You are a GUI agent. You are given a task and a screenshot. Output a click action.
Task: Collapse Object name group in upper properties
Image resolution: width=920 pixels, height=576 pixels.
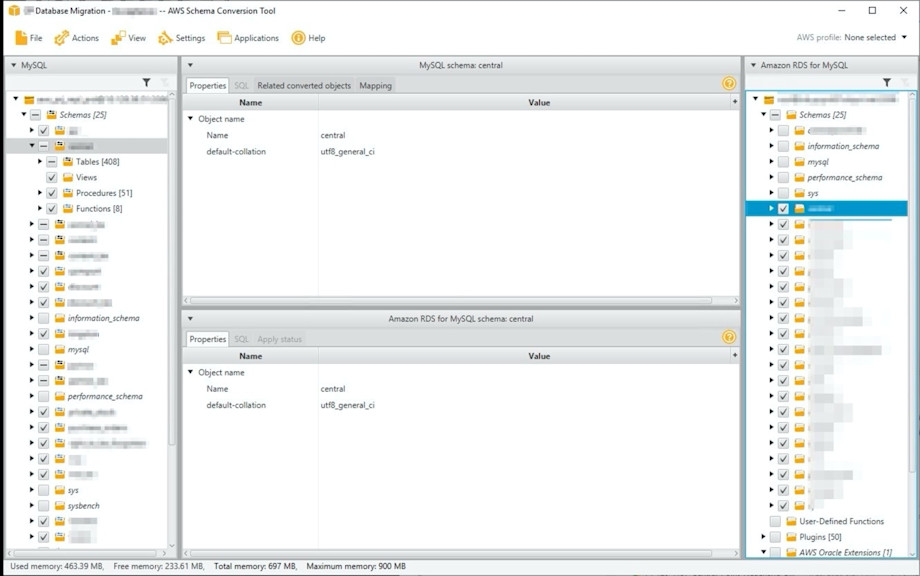(x=190, y=118)
